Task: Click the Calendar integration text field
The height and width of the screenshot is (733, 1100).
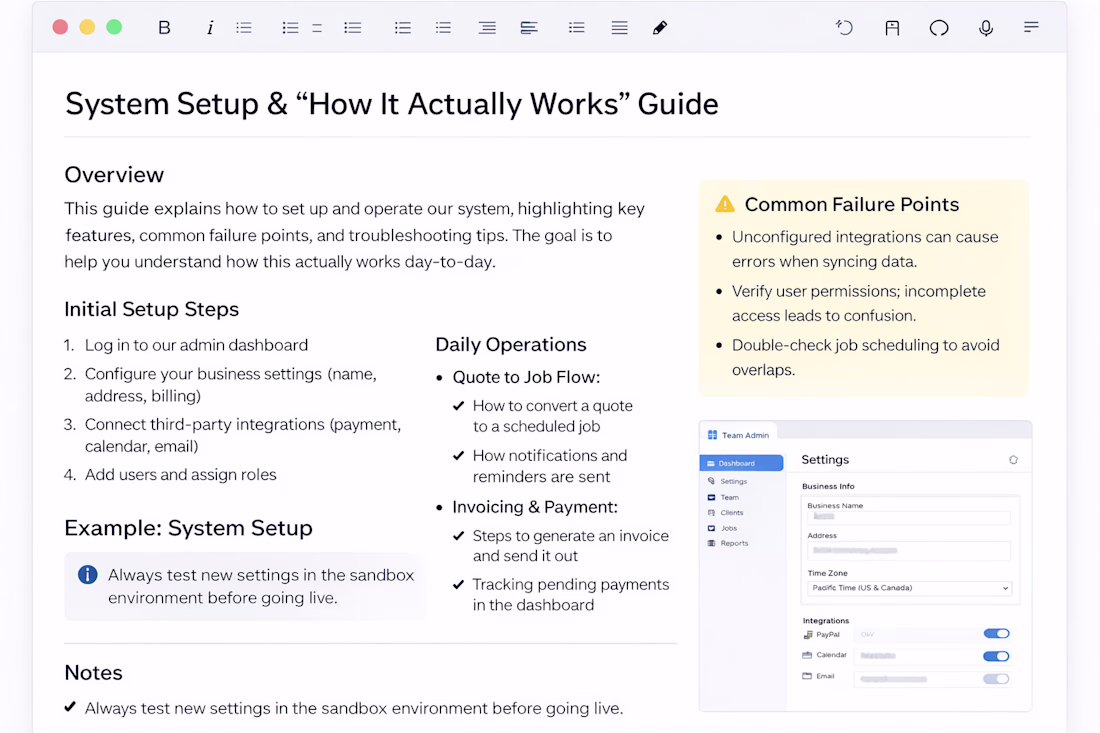Action: (x=918, y=656)
